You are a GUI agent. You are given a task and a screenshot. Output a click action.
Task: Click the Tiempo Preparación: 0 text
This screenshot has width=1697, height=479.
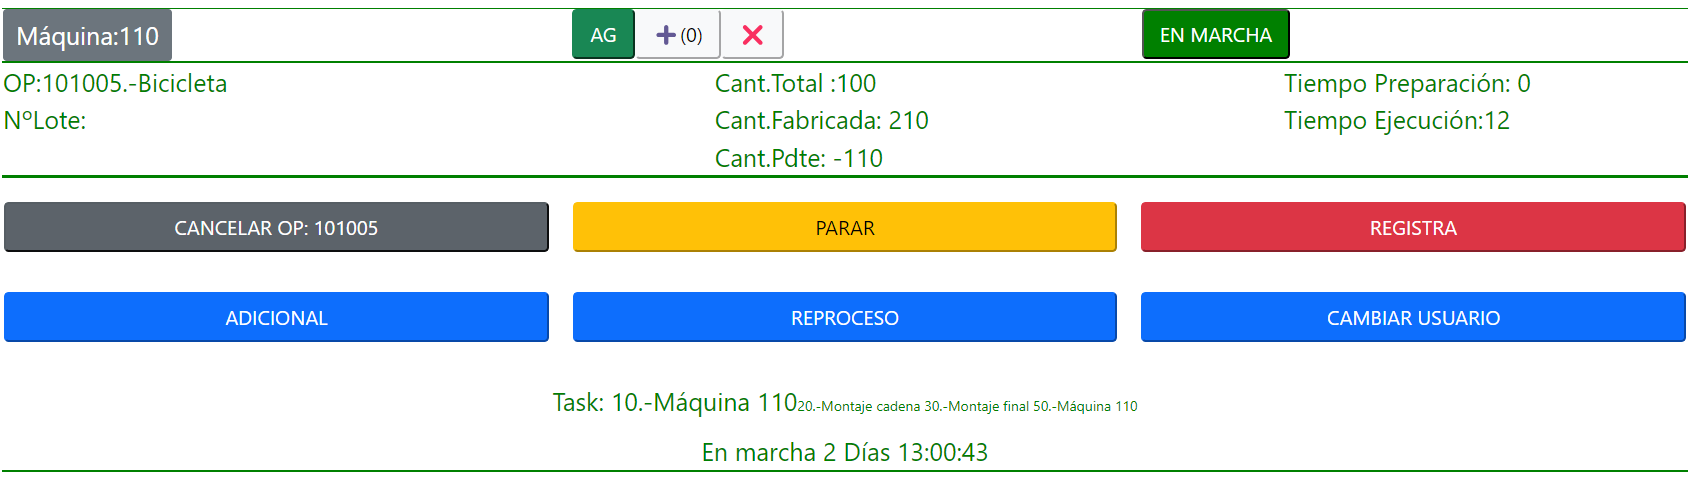[x=1406, y=84]
